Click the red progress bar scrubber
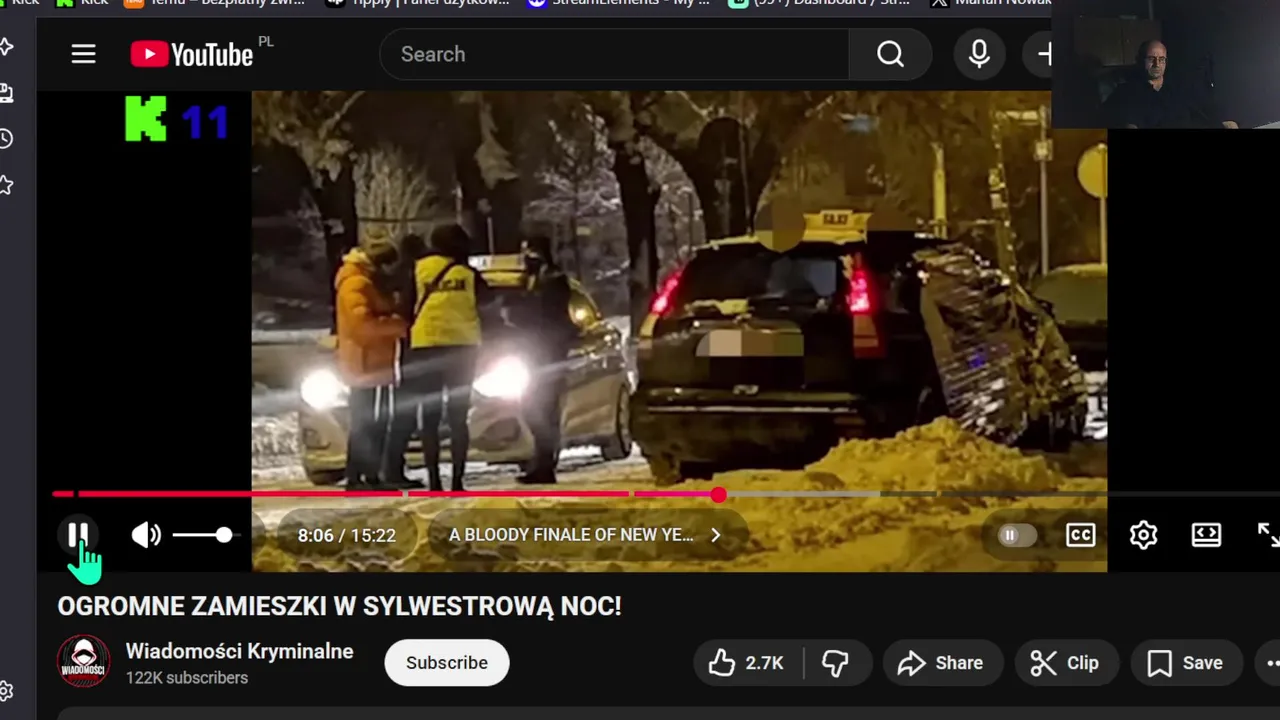 pos(719,495)
